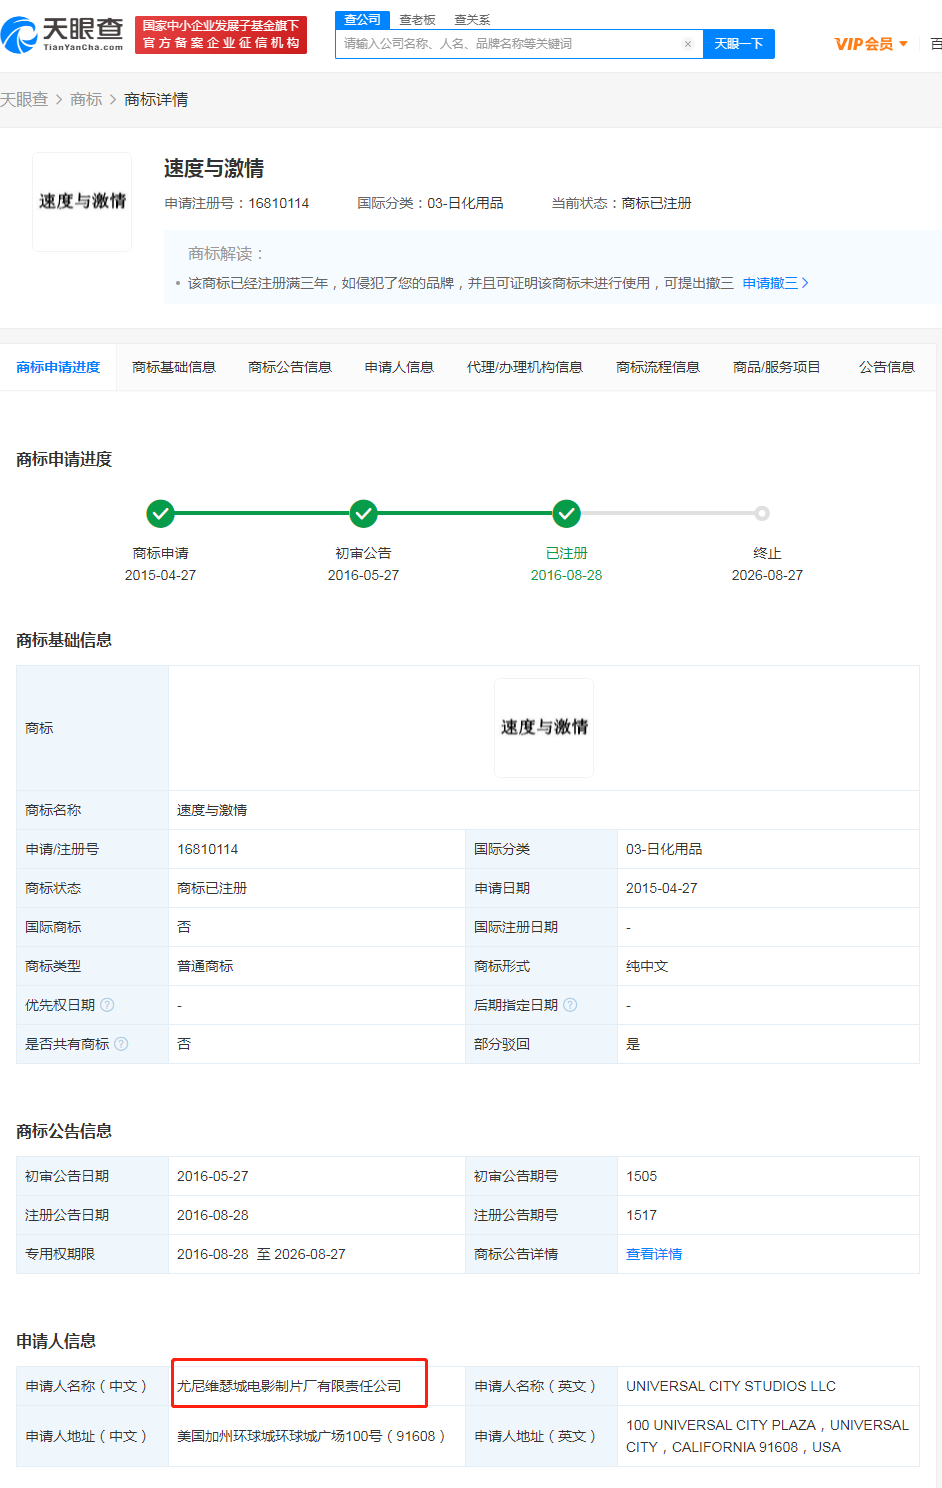Open the 商标基础信息 section tab
Viewport: 942px width, 1488px height.
(x=174, y=366)
